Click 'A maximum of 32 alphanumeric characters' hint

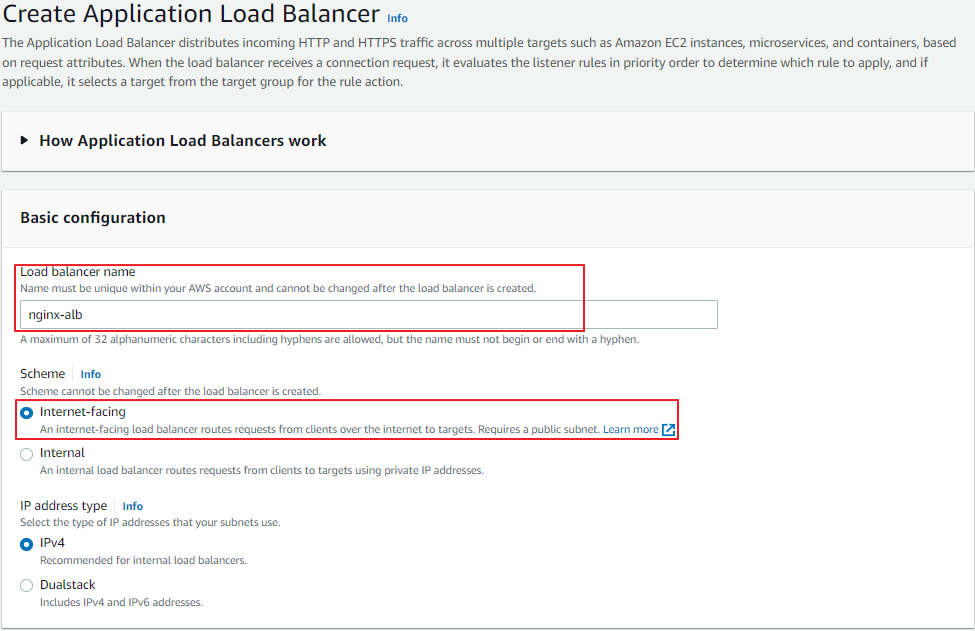click(330, 339)
